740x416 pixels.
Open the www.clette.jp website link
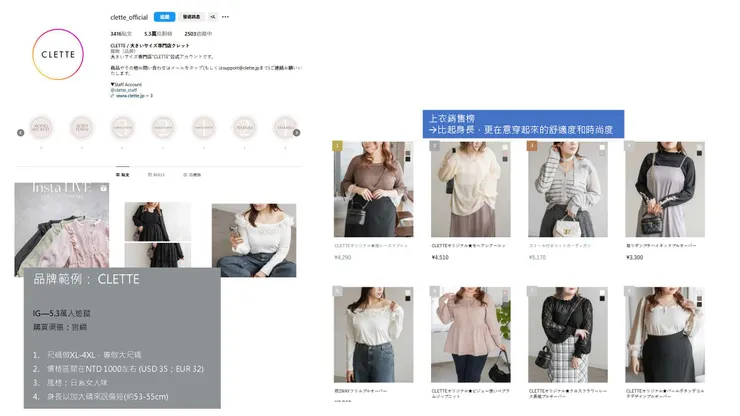pyautogui.click(x=131, y=95)
